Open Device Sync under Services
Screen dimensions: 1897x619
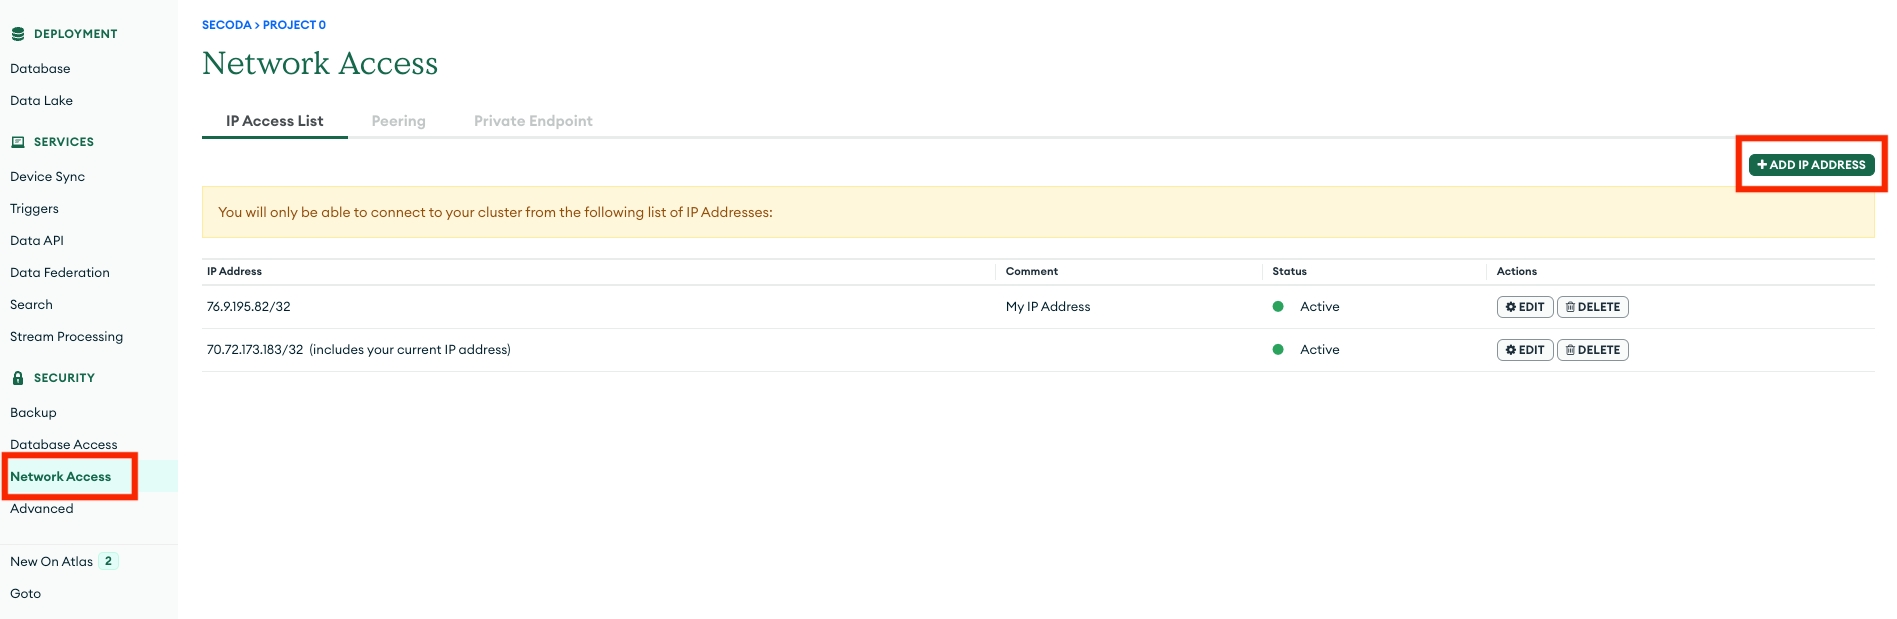click(x=47, y=177)
